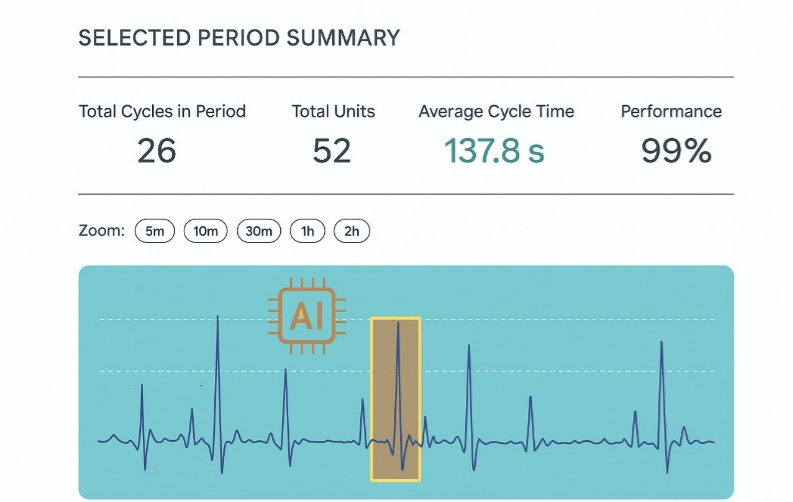Zoom chart to 2h

click(x=352, y=231)
